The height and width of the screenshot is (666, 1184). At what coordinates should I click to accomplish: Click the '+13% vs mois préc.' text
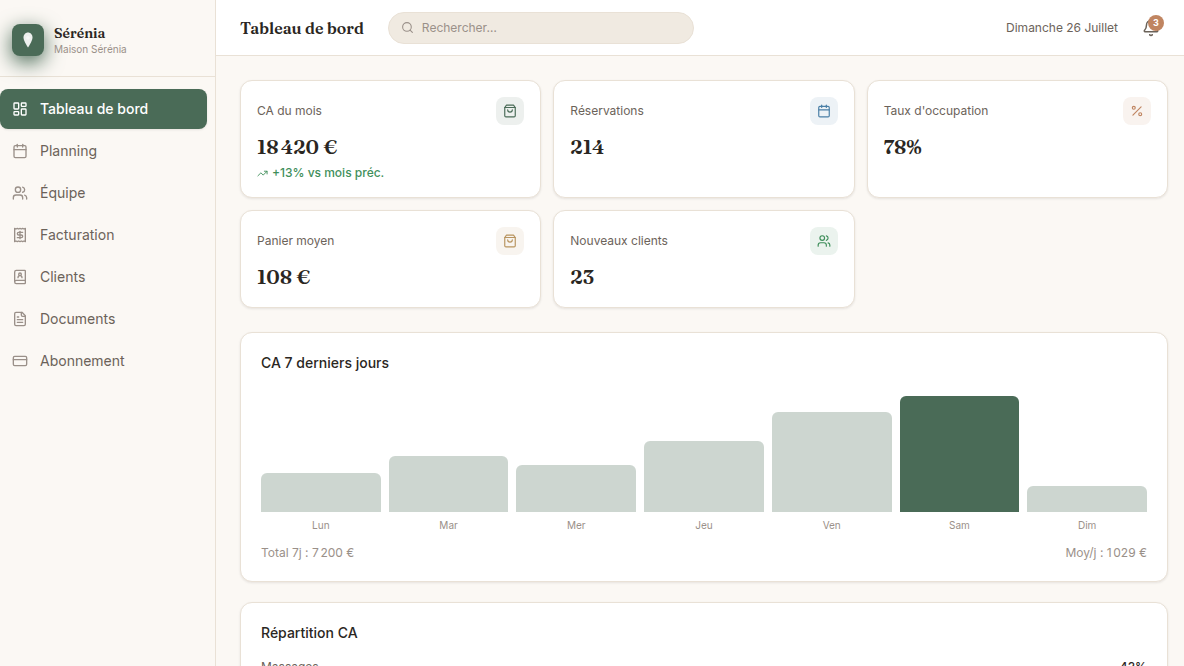[328, 173]
